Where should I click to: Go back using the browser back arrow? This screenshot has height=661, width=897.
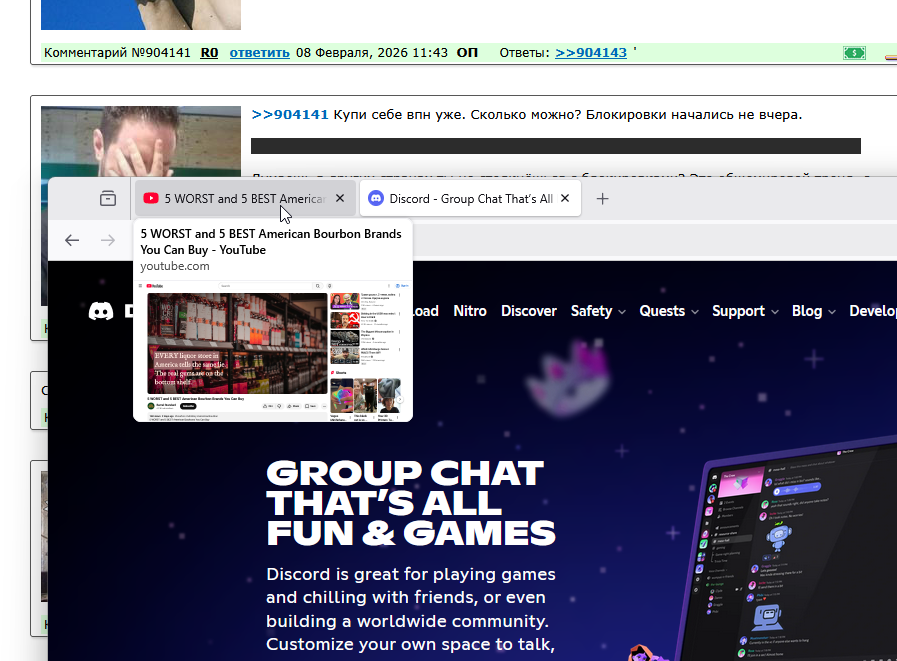coord(72,240)
